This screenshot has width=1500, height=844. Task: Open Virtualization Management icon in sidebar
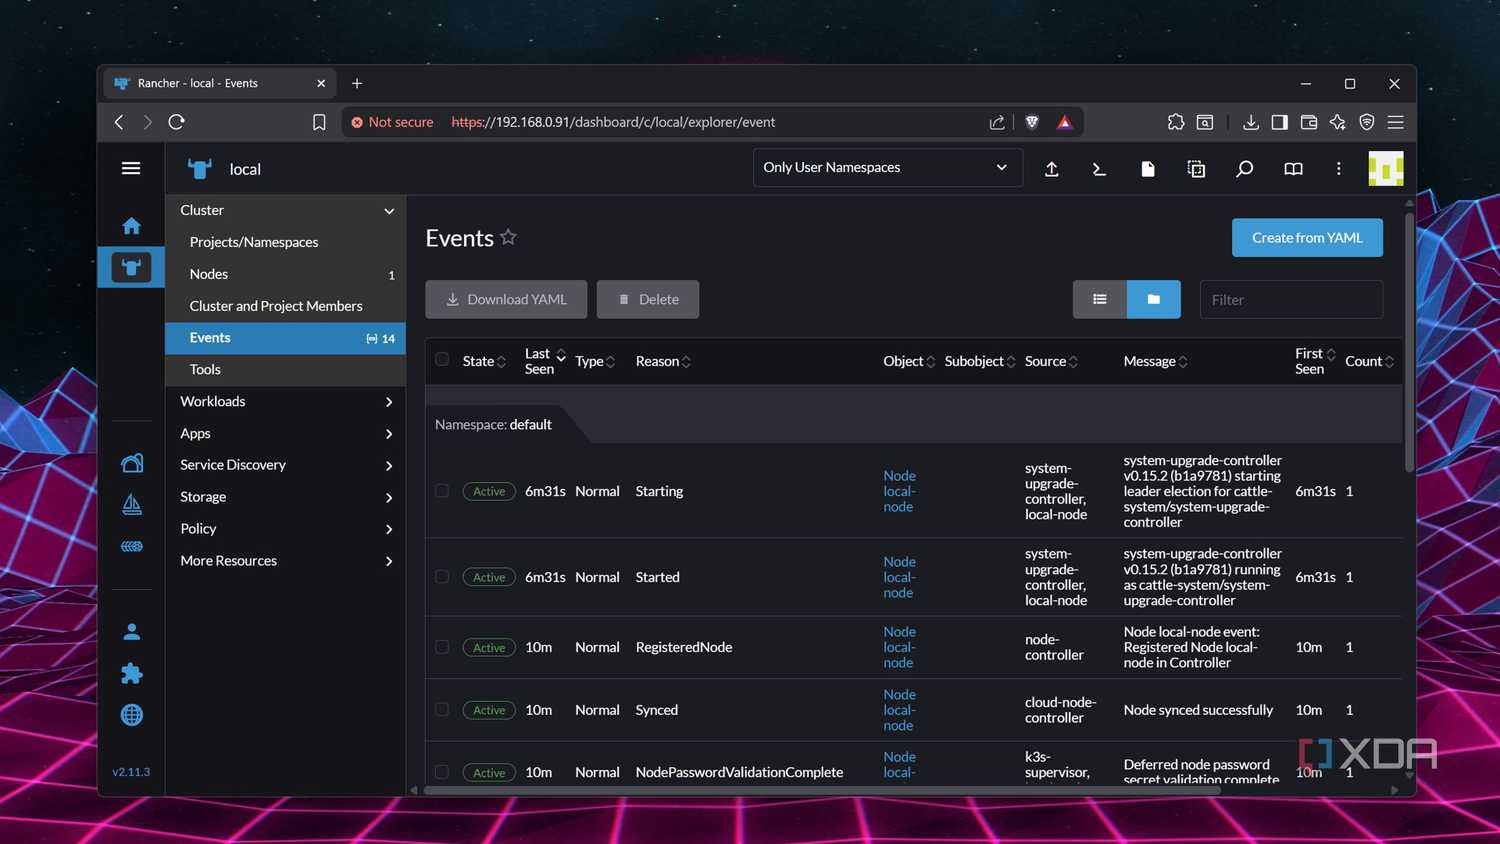pyautogui.click(x=131, y=546)
